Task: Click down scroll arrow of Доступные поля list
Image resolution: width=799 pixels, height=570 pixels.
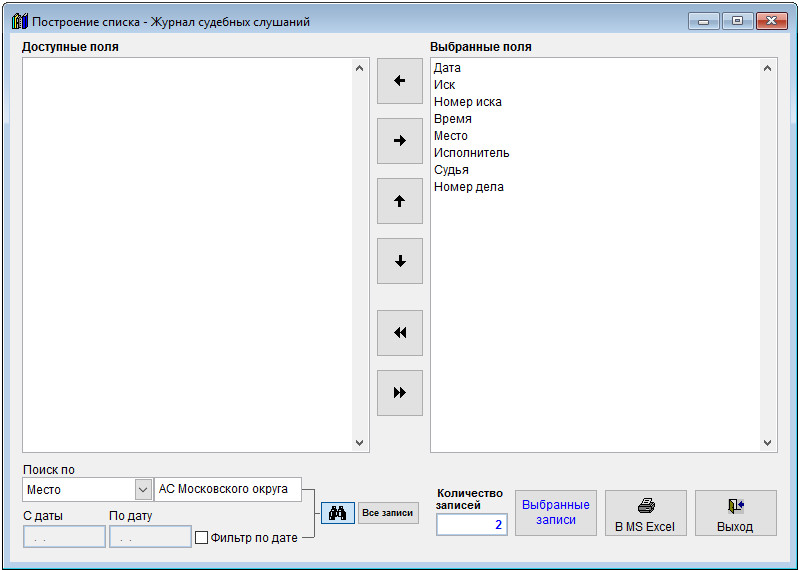Action: point(359,443)
